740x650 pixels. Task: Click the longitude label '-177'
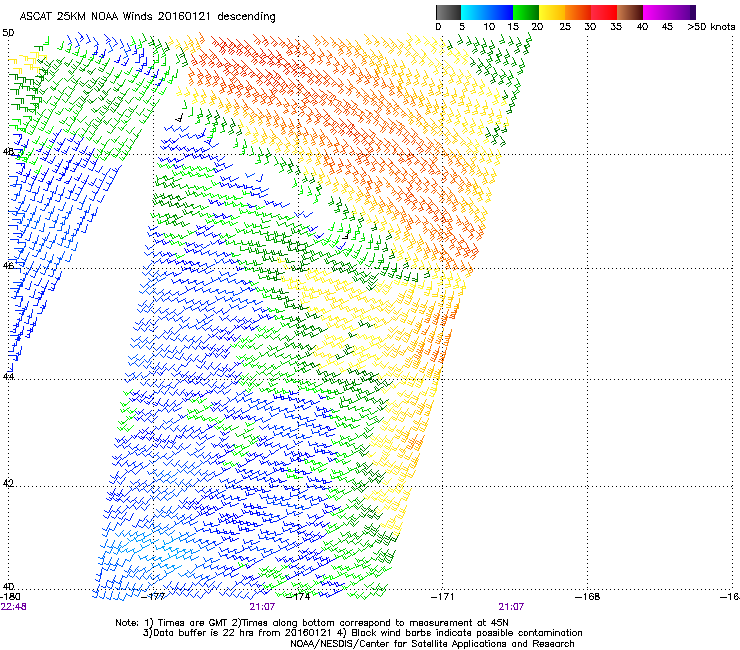point(153,597)
